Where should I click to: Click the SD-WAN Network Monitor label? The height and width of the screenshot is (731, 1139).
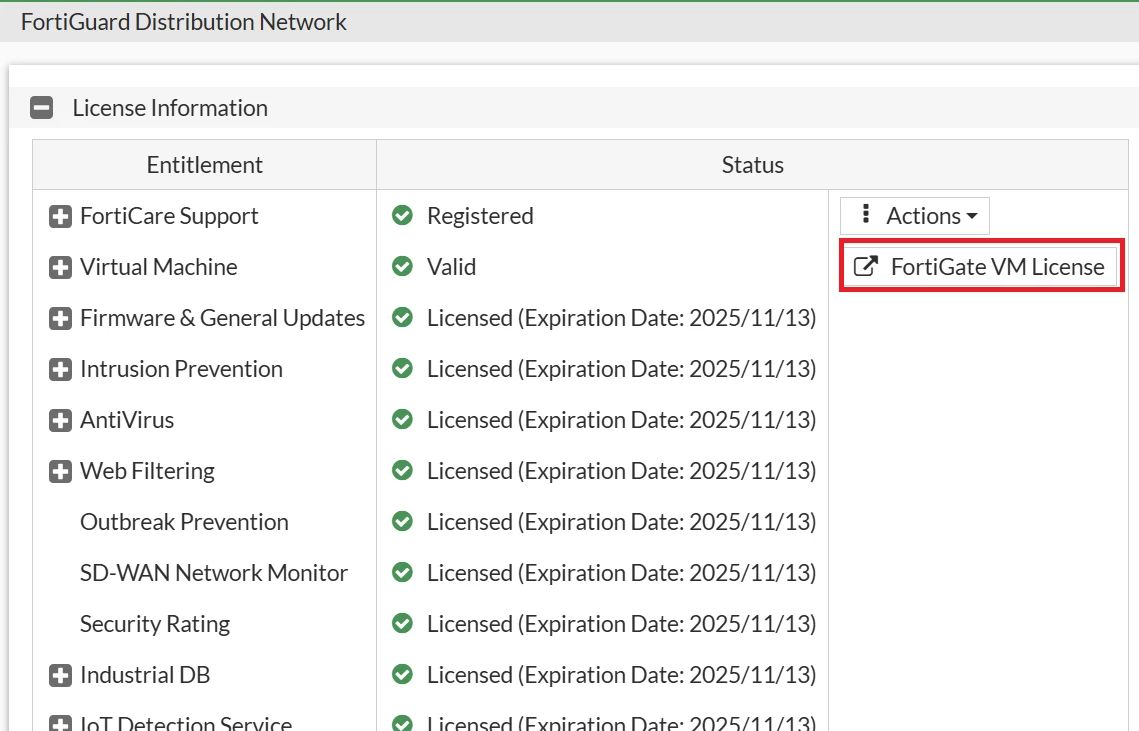(x=214, y=573)
